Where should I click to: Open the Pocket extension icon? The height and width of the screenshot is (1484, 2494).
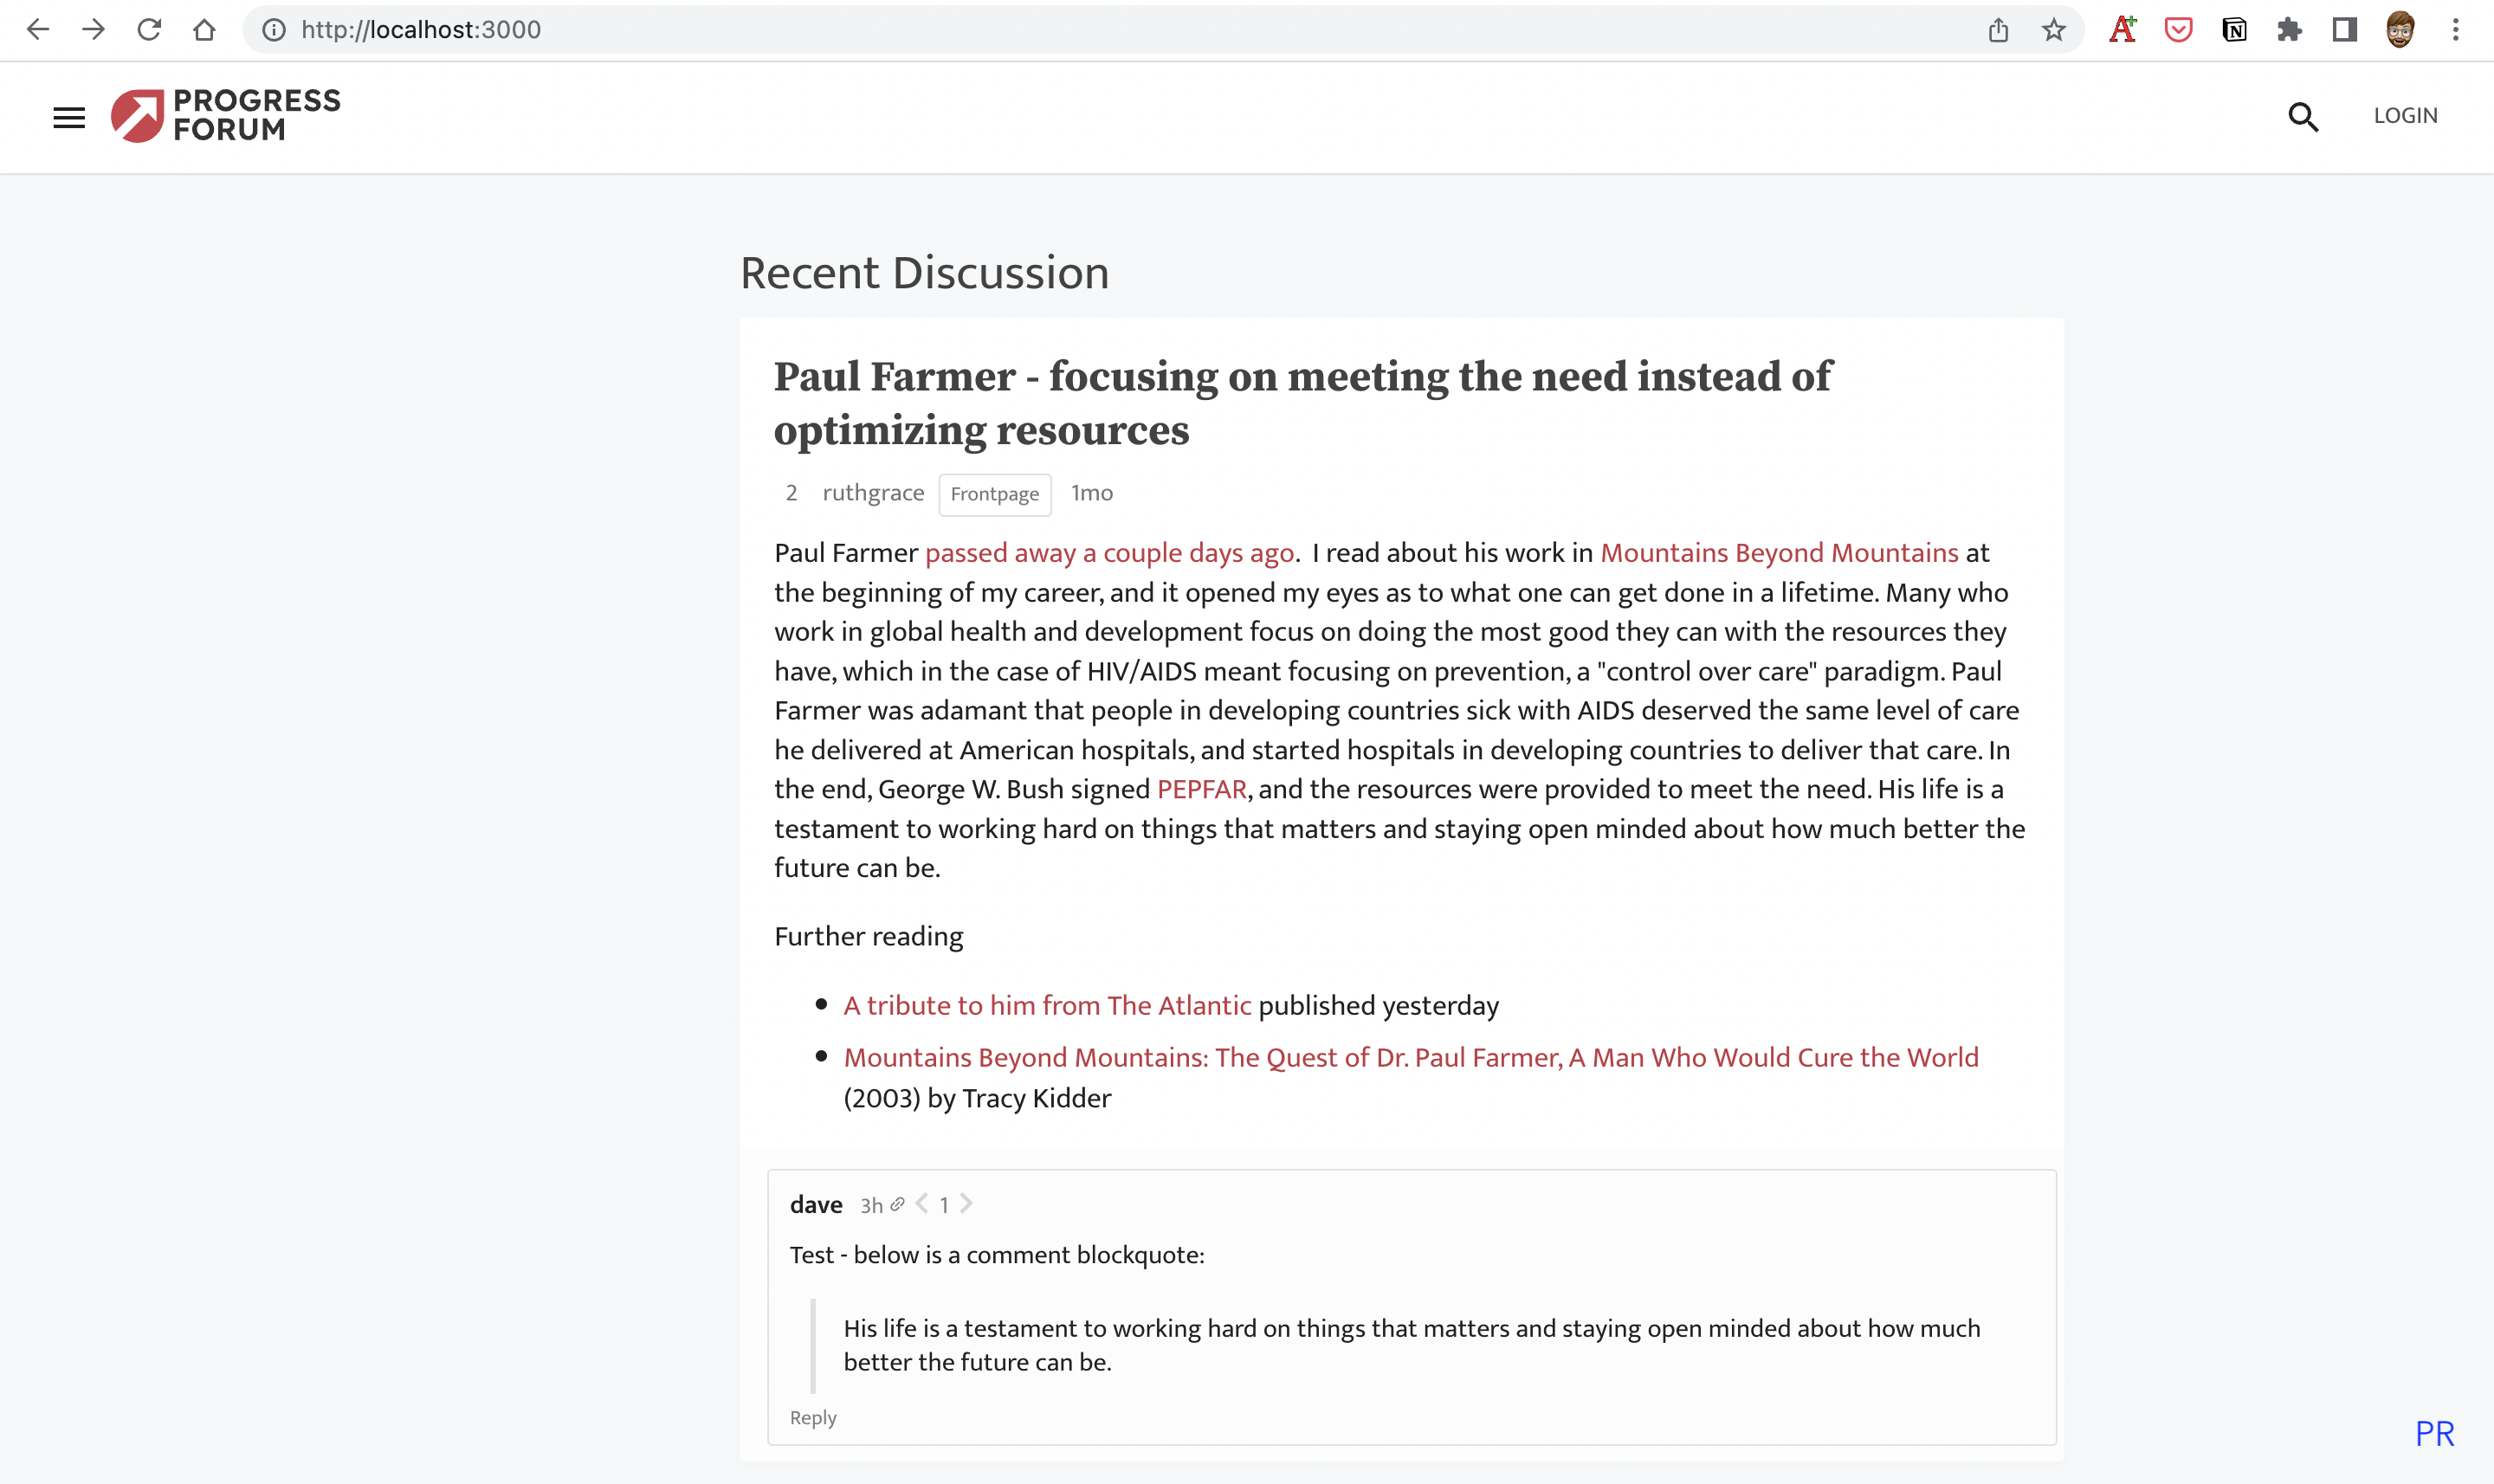[x=2178, y=30]
